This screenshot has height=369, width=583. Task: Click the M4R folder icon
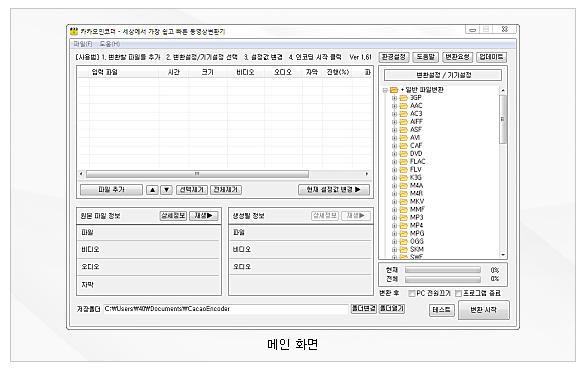coord(404,194)
